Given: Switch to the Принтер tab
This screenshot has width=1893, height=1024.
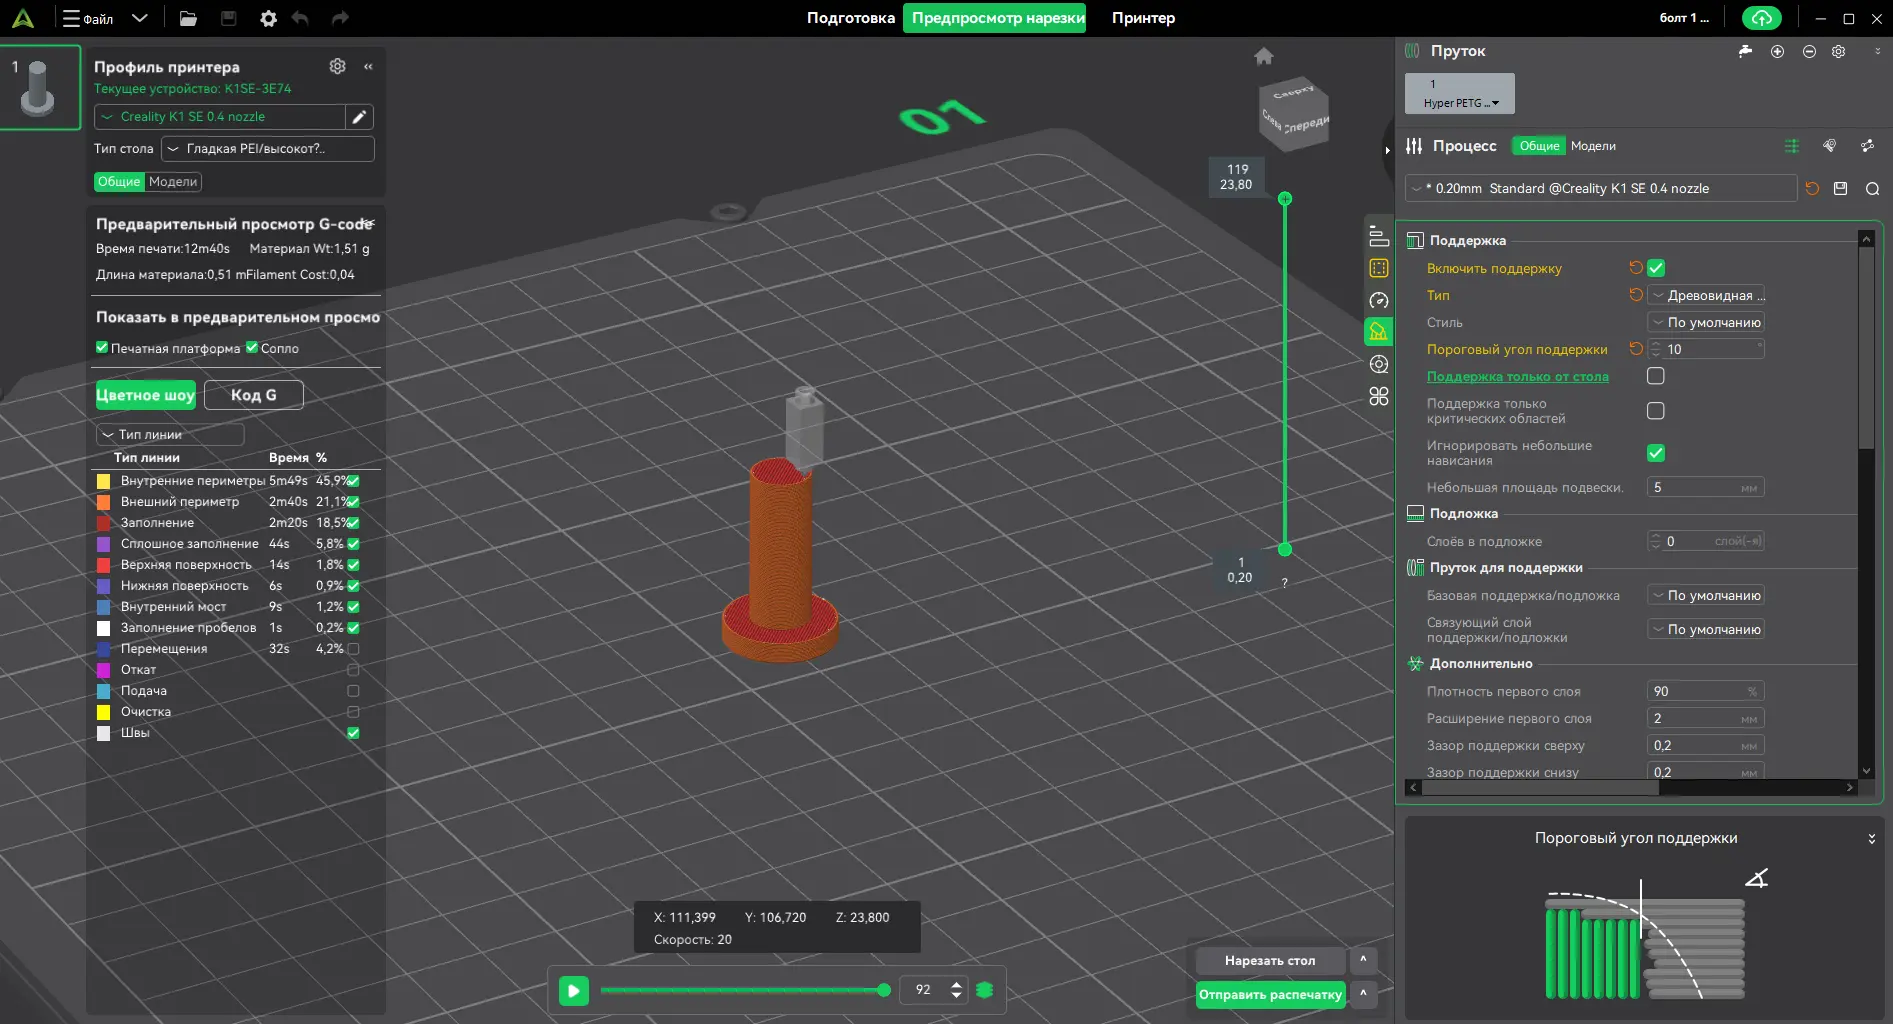Looking at the screenshot, I should point(1143,18).
